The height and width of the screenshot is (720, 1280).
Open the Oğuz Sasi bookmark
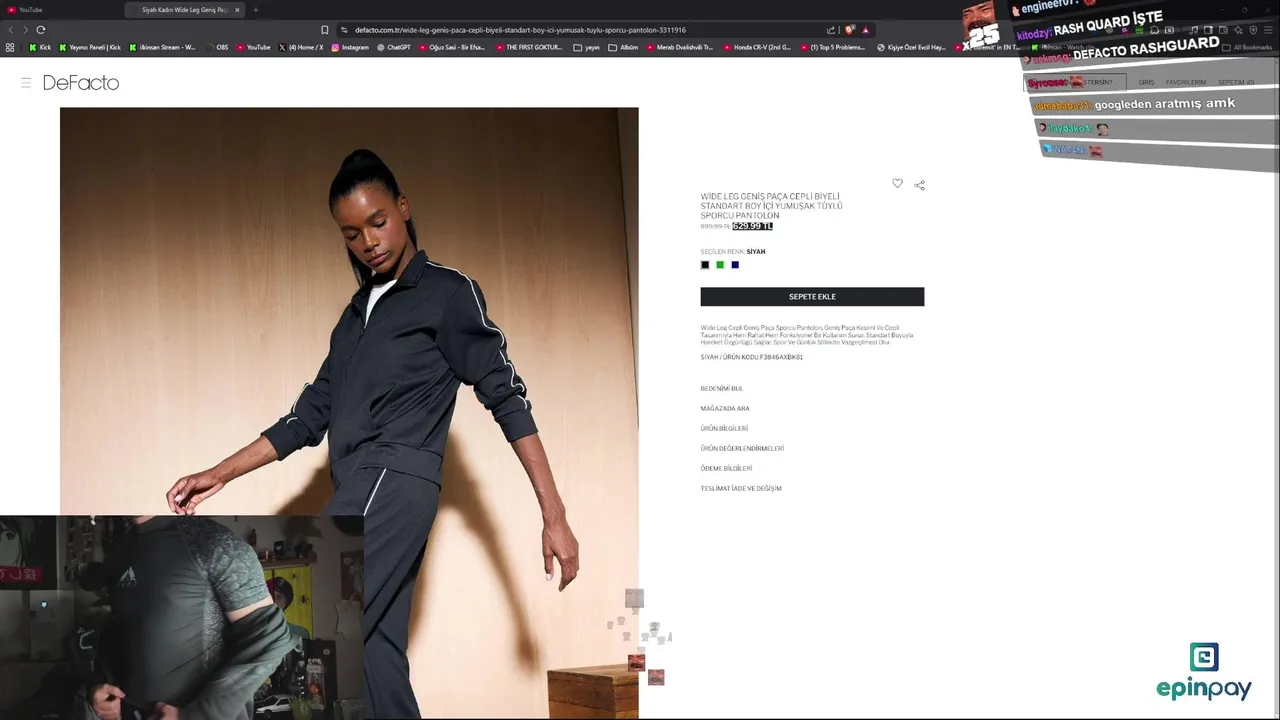coord(452,47)
